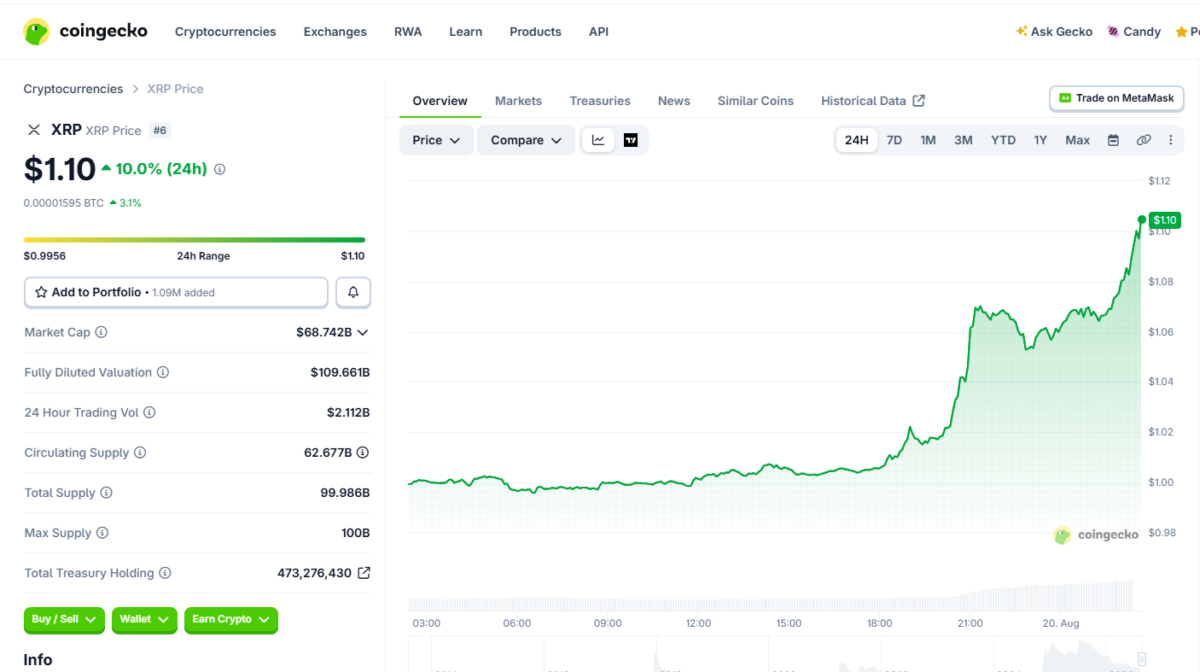Viewport: 1200px width, 672px height.
Task: Open Historical Data tab link
Action: 873,101
